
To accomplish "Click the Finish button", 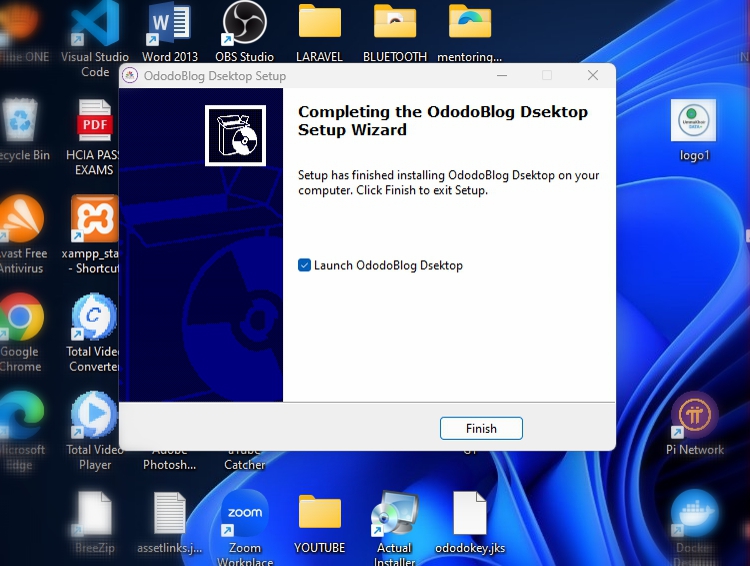I will tap(481, 428).
